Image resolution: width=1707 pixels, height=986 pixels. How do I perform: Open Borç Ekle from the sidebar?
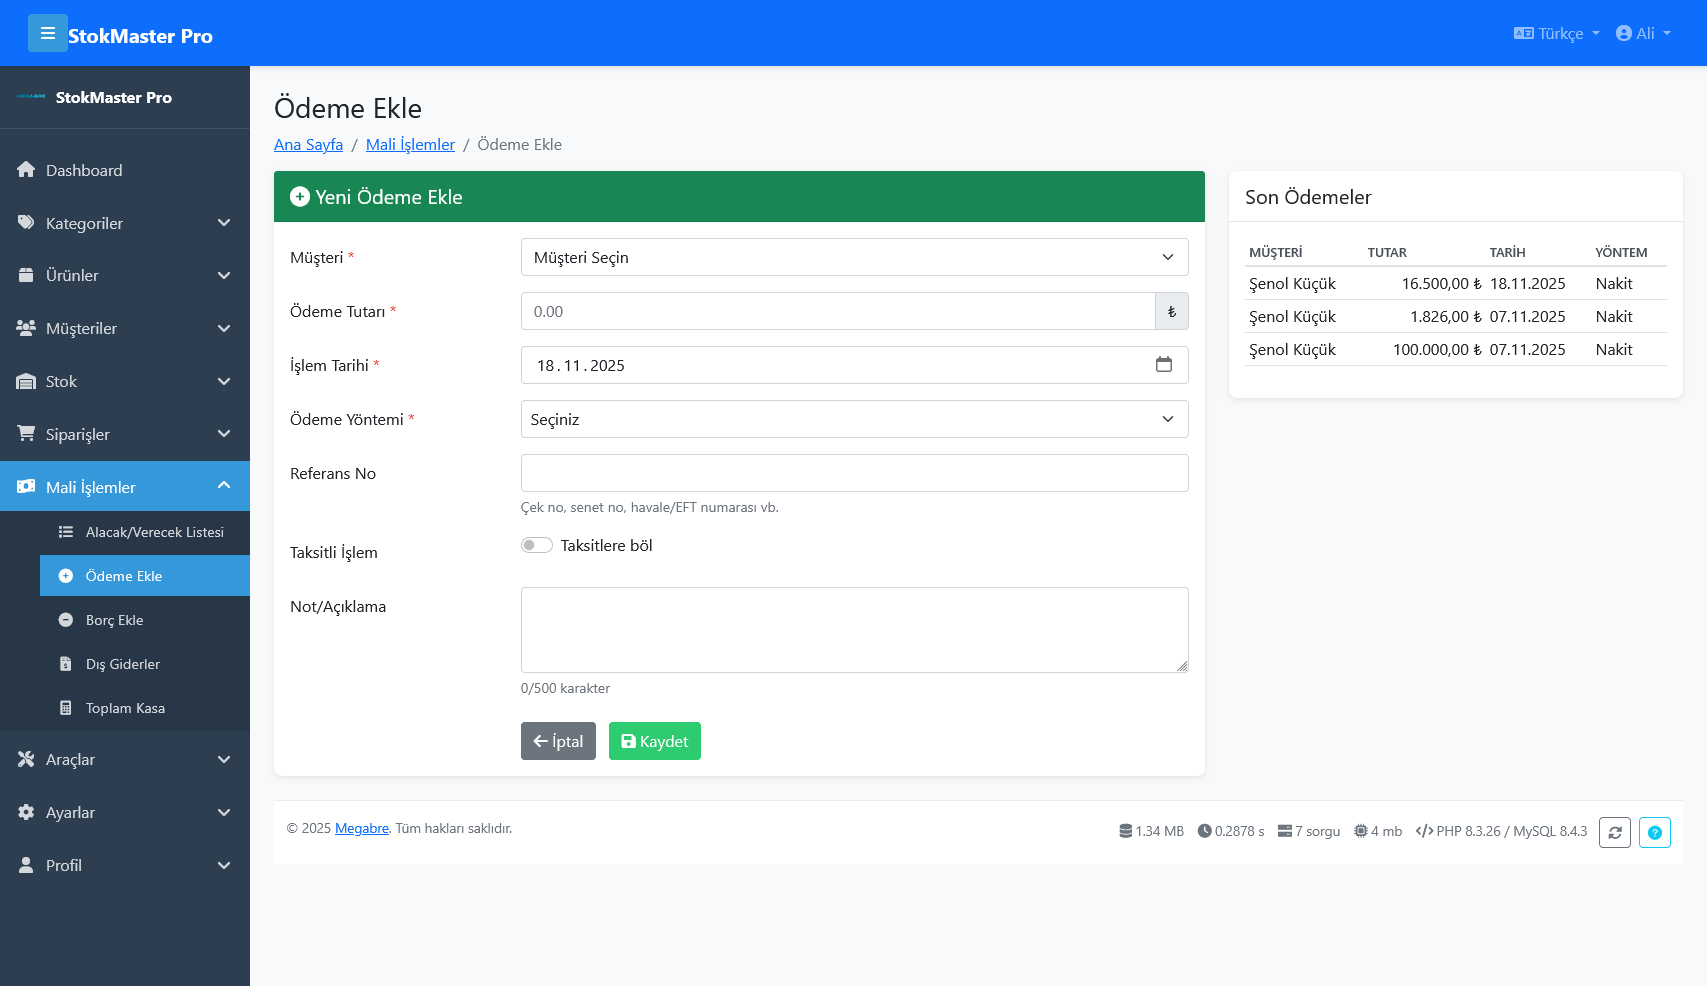(x=113, y=620)
